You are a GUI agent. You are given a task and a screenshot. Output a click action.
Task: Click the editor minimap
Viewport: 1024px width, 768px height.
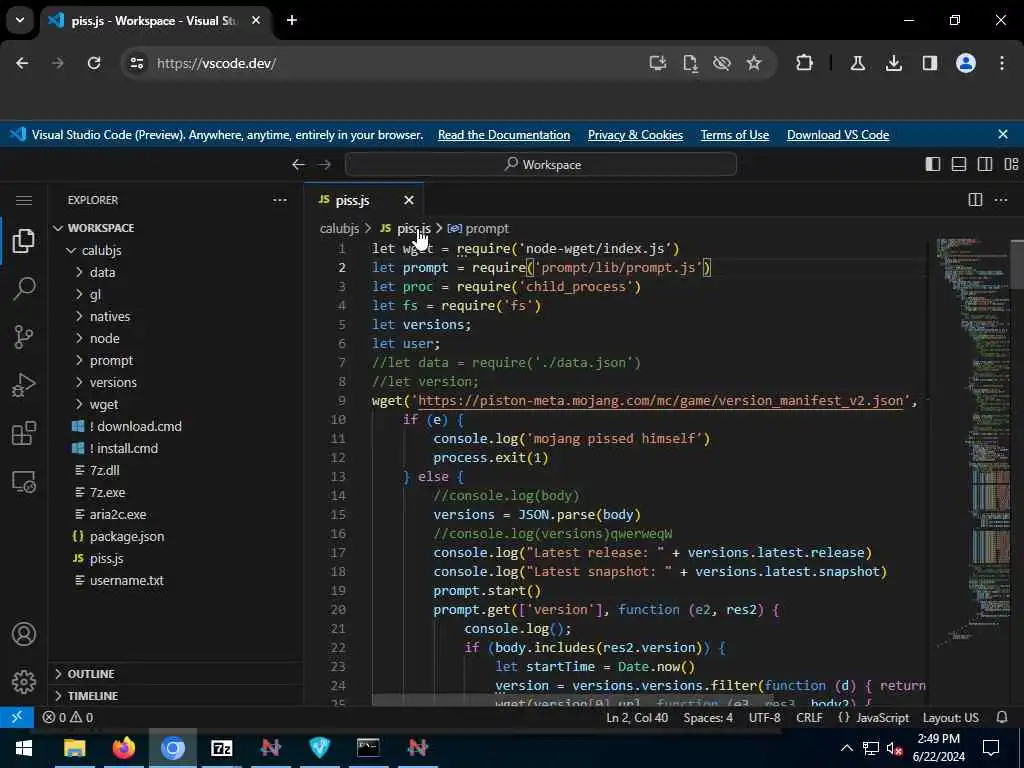tap(974, 444)
